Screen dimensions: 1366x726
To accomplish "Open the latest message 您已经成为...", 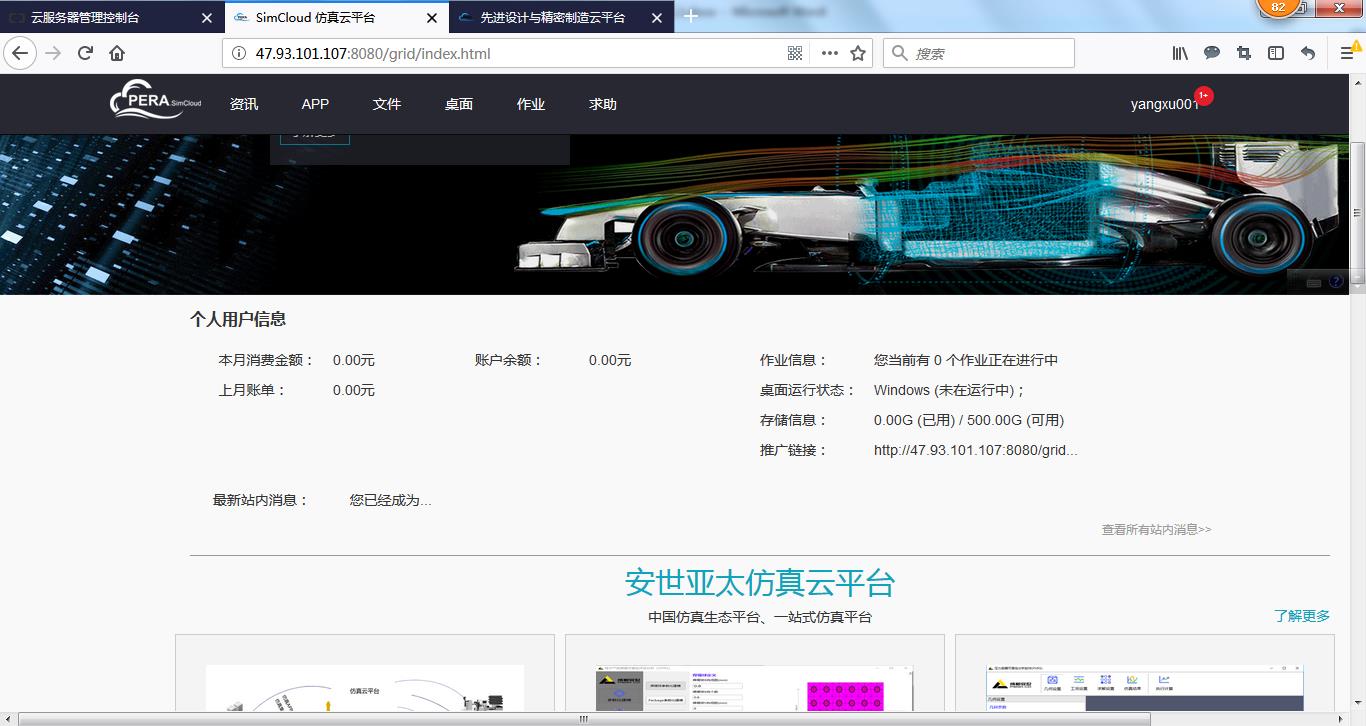I will (x=391, y=500).
